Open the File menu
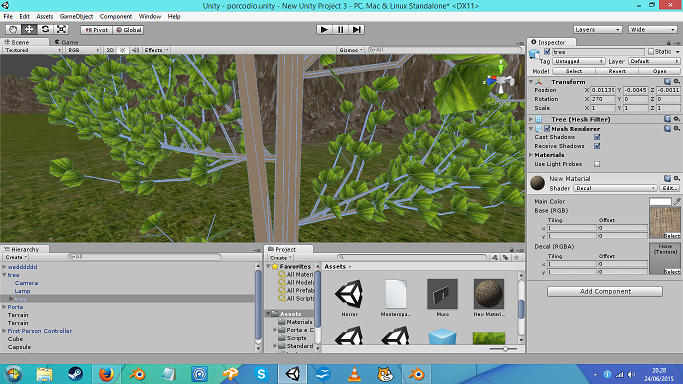 [8, 17]
